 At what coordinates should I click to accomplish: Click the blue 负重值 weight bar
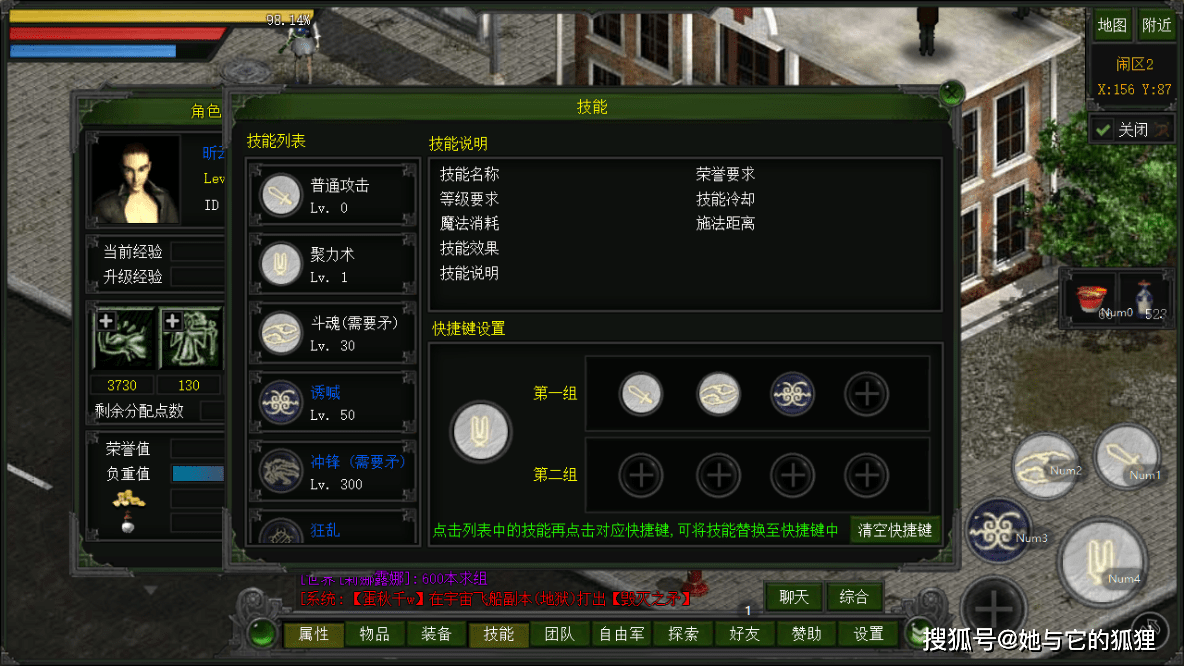tap(198, 473)
